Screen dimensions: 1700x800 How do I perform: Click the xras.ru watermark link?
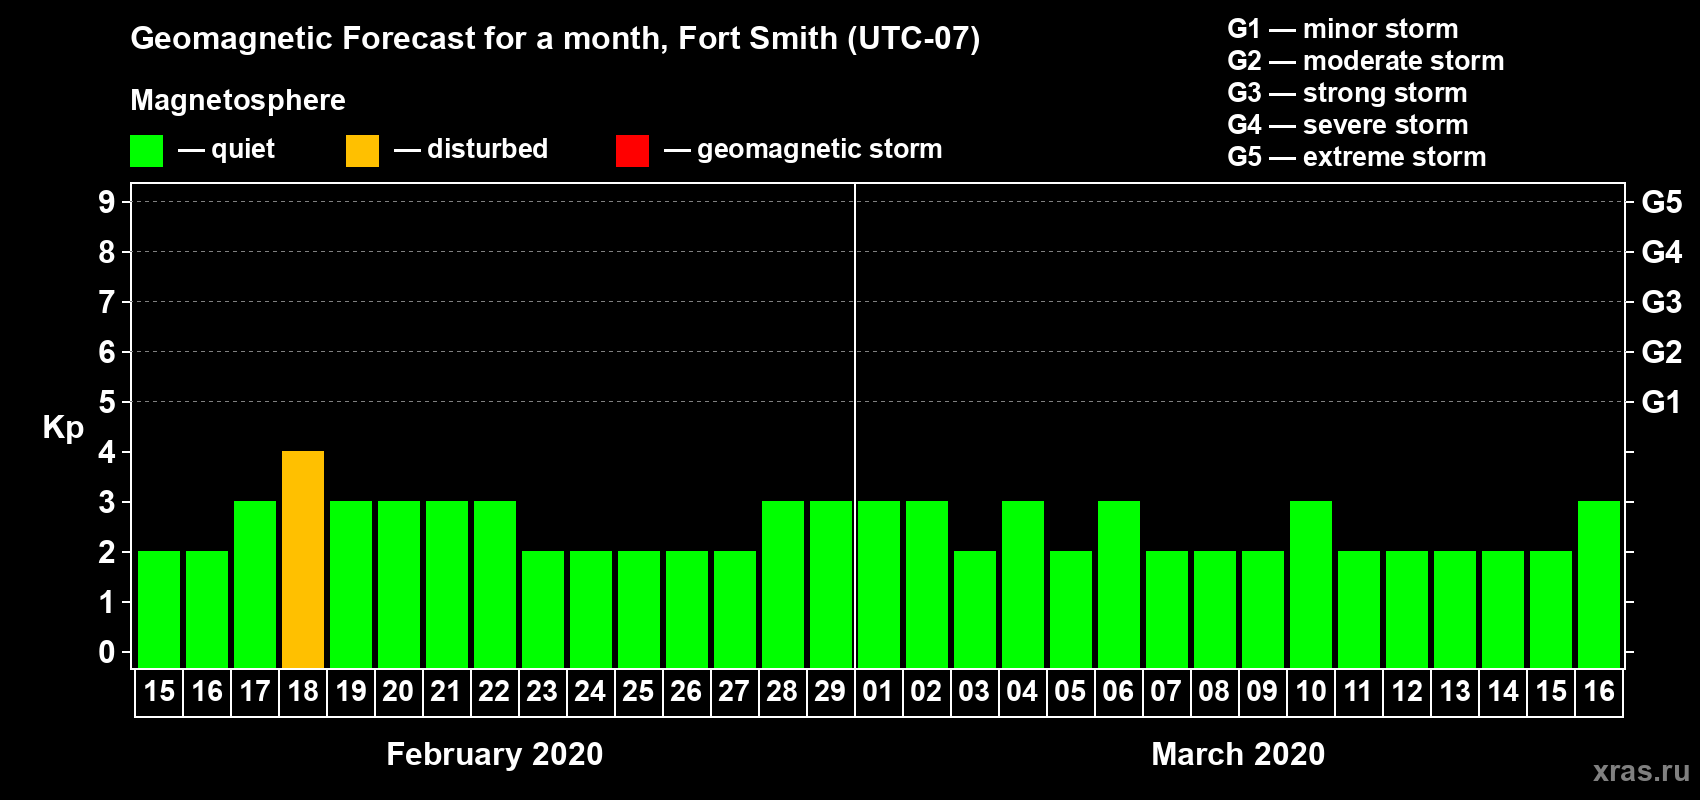pos(1641,771)
